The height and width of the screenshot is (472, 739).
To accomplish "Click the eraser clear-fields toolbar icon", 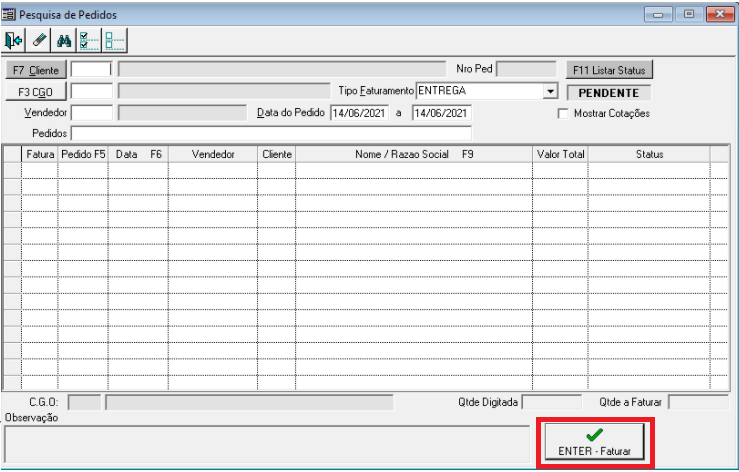I will (39, 41).
